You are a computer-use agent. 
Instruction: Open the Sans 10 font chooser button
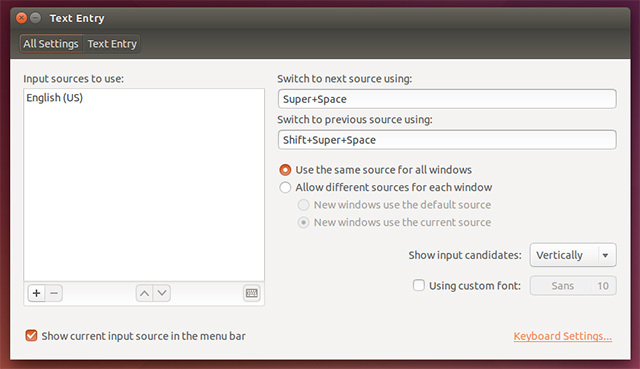(573, 286)
